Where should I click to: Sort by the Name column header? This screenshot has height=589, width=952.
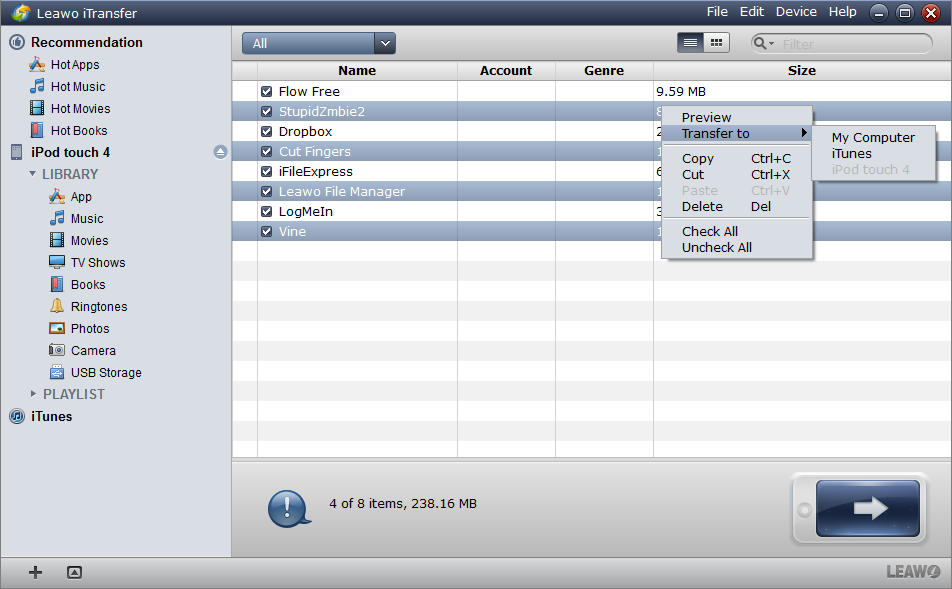(x=357, y=70)
